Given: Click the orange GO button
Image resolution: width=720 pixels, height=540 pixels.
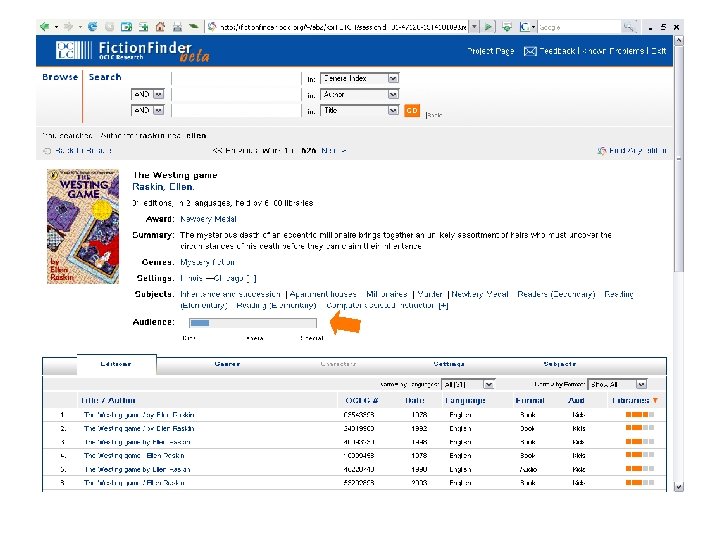Looking at the screenshot, I should tap(412, 111).
